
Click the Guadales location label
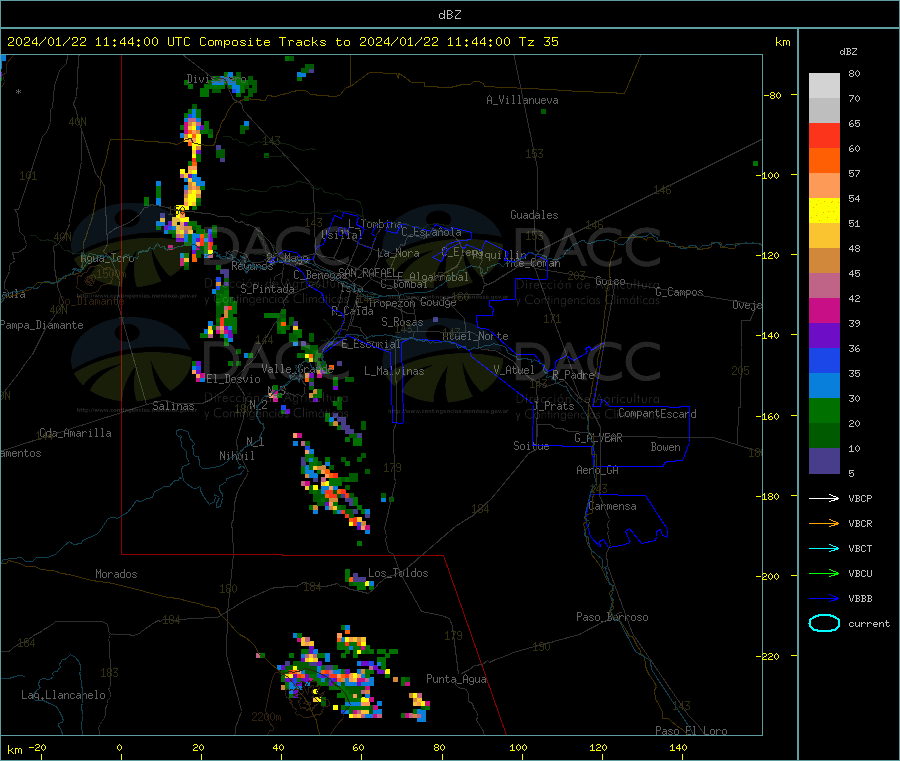pyautogui.click(x=534, y=215)
